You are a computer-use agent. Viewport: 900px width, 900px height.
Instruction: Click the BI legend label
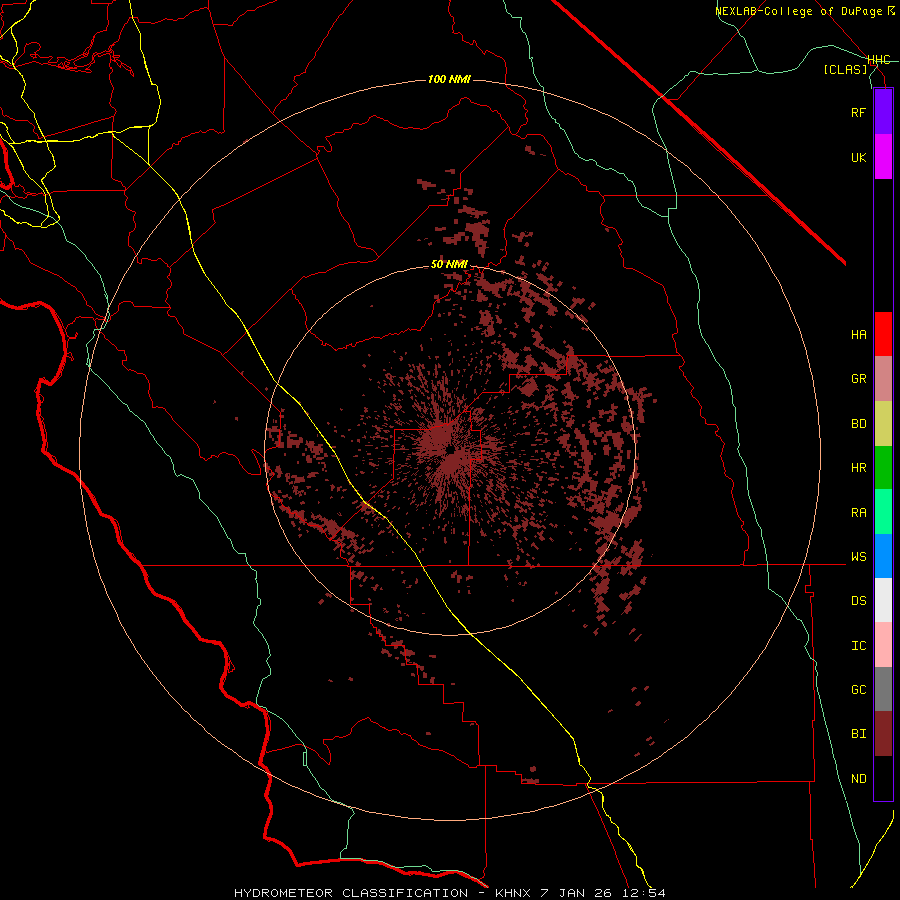[858, 734]
